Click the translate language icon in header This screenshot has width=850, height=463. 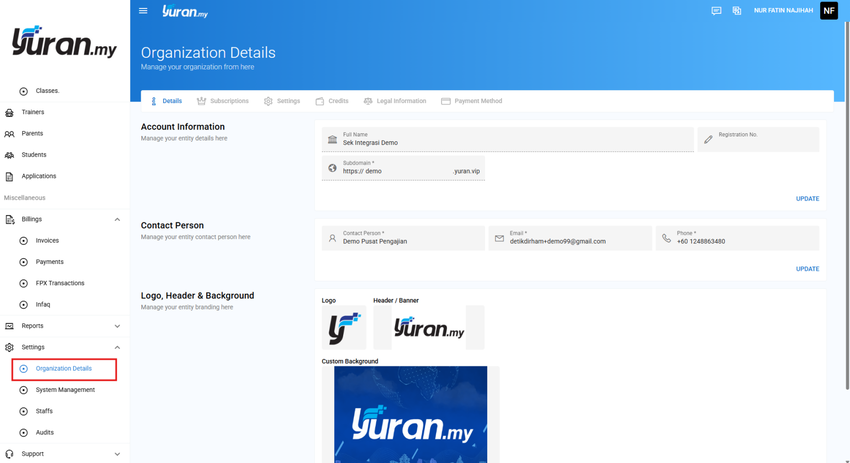click(x=737, y=11)
